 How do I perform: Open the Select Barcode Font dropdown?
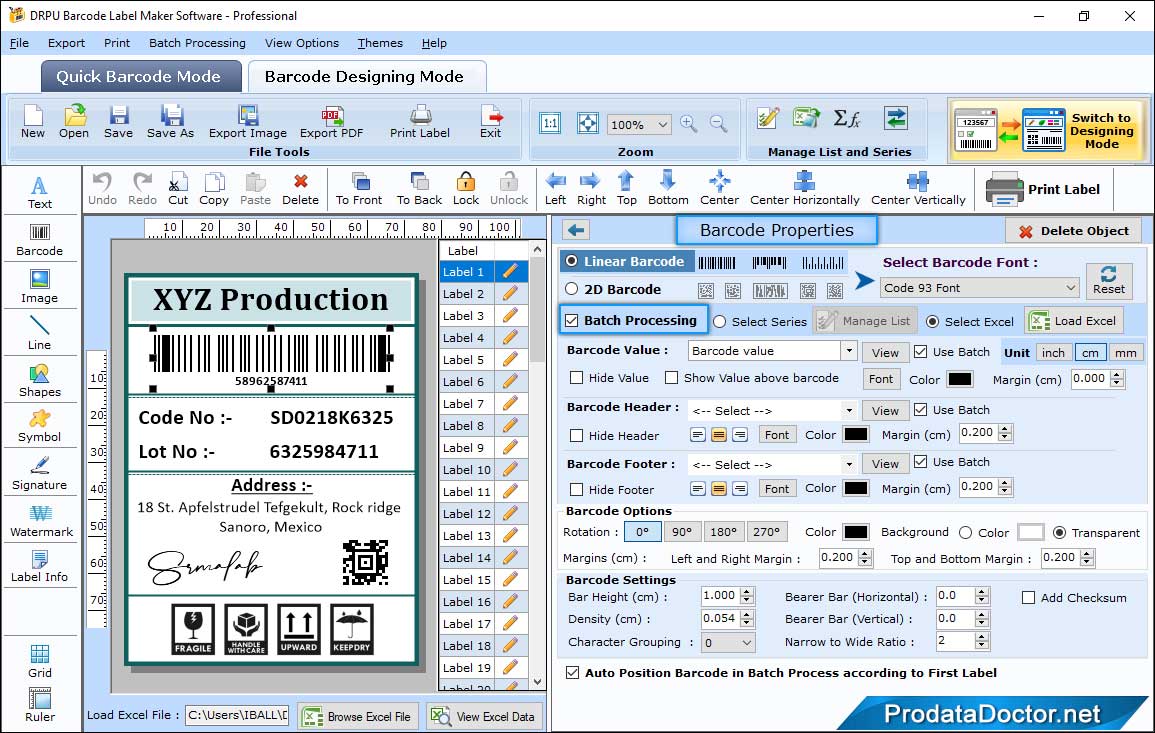click(980, 288)
